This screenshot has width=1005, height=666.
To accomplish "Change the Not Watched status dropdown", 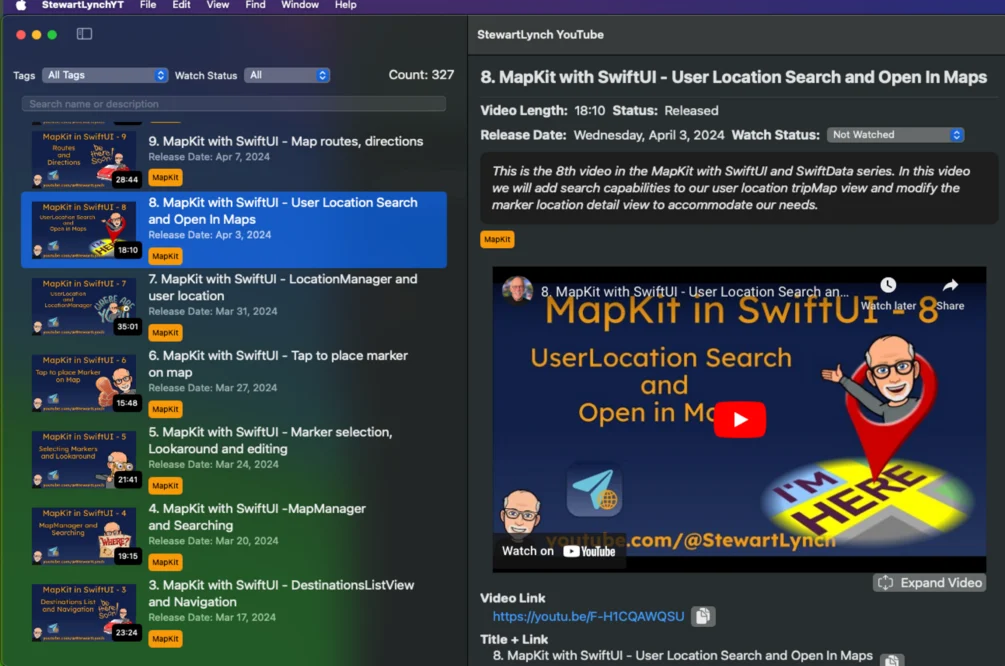I will click(895, 135).
